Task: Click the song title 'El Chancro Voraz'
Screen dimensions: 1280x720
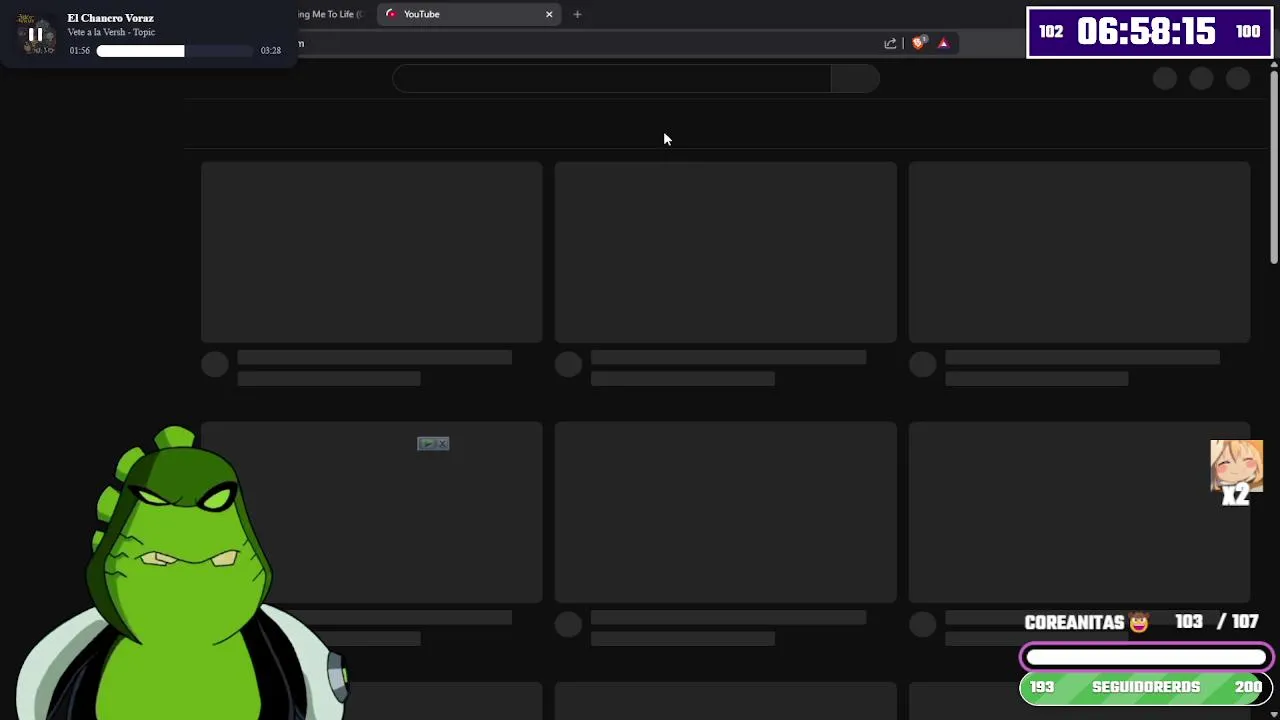Action: 110,18
